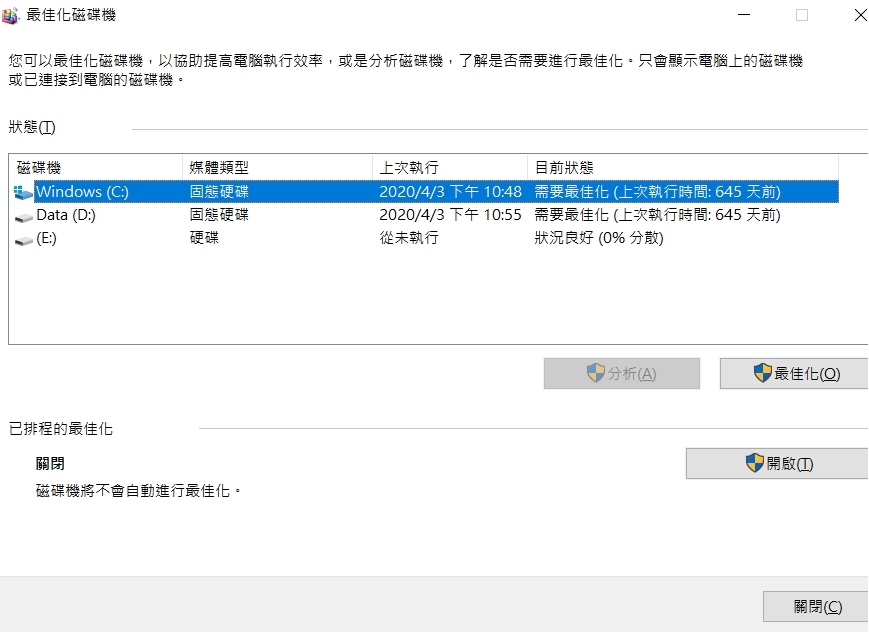
Task: Click the bold 關閉 schedule status text
Action: [x=50, y=463]
